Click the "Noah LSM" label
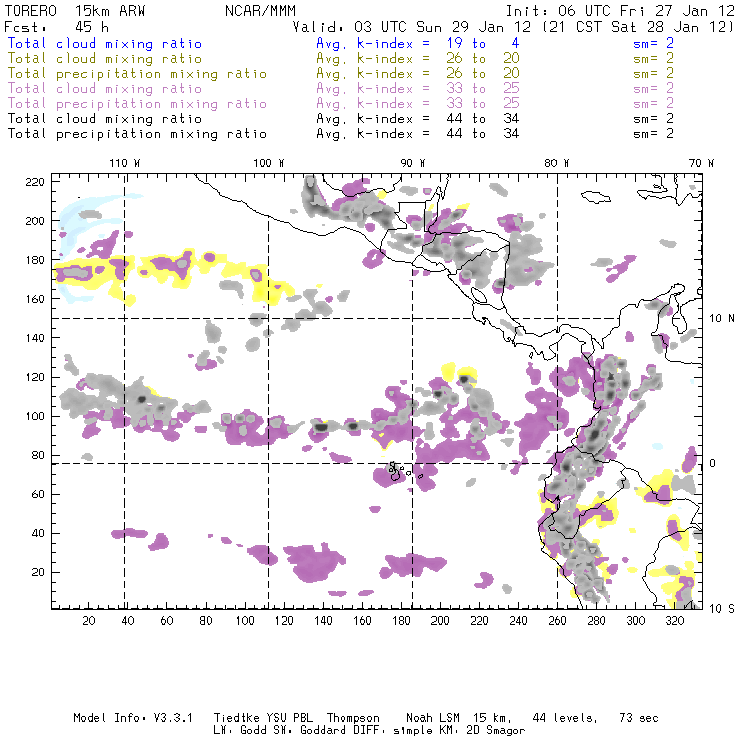The width and height of the screenshot is (740, 740). pyautogui.click(x=433, y=718)
